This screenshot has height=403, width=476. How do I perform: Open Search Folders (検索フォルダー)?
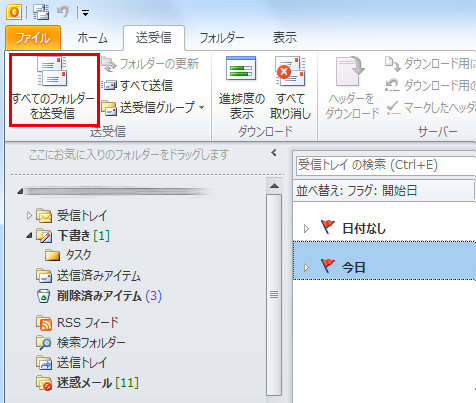(91, 342)
